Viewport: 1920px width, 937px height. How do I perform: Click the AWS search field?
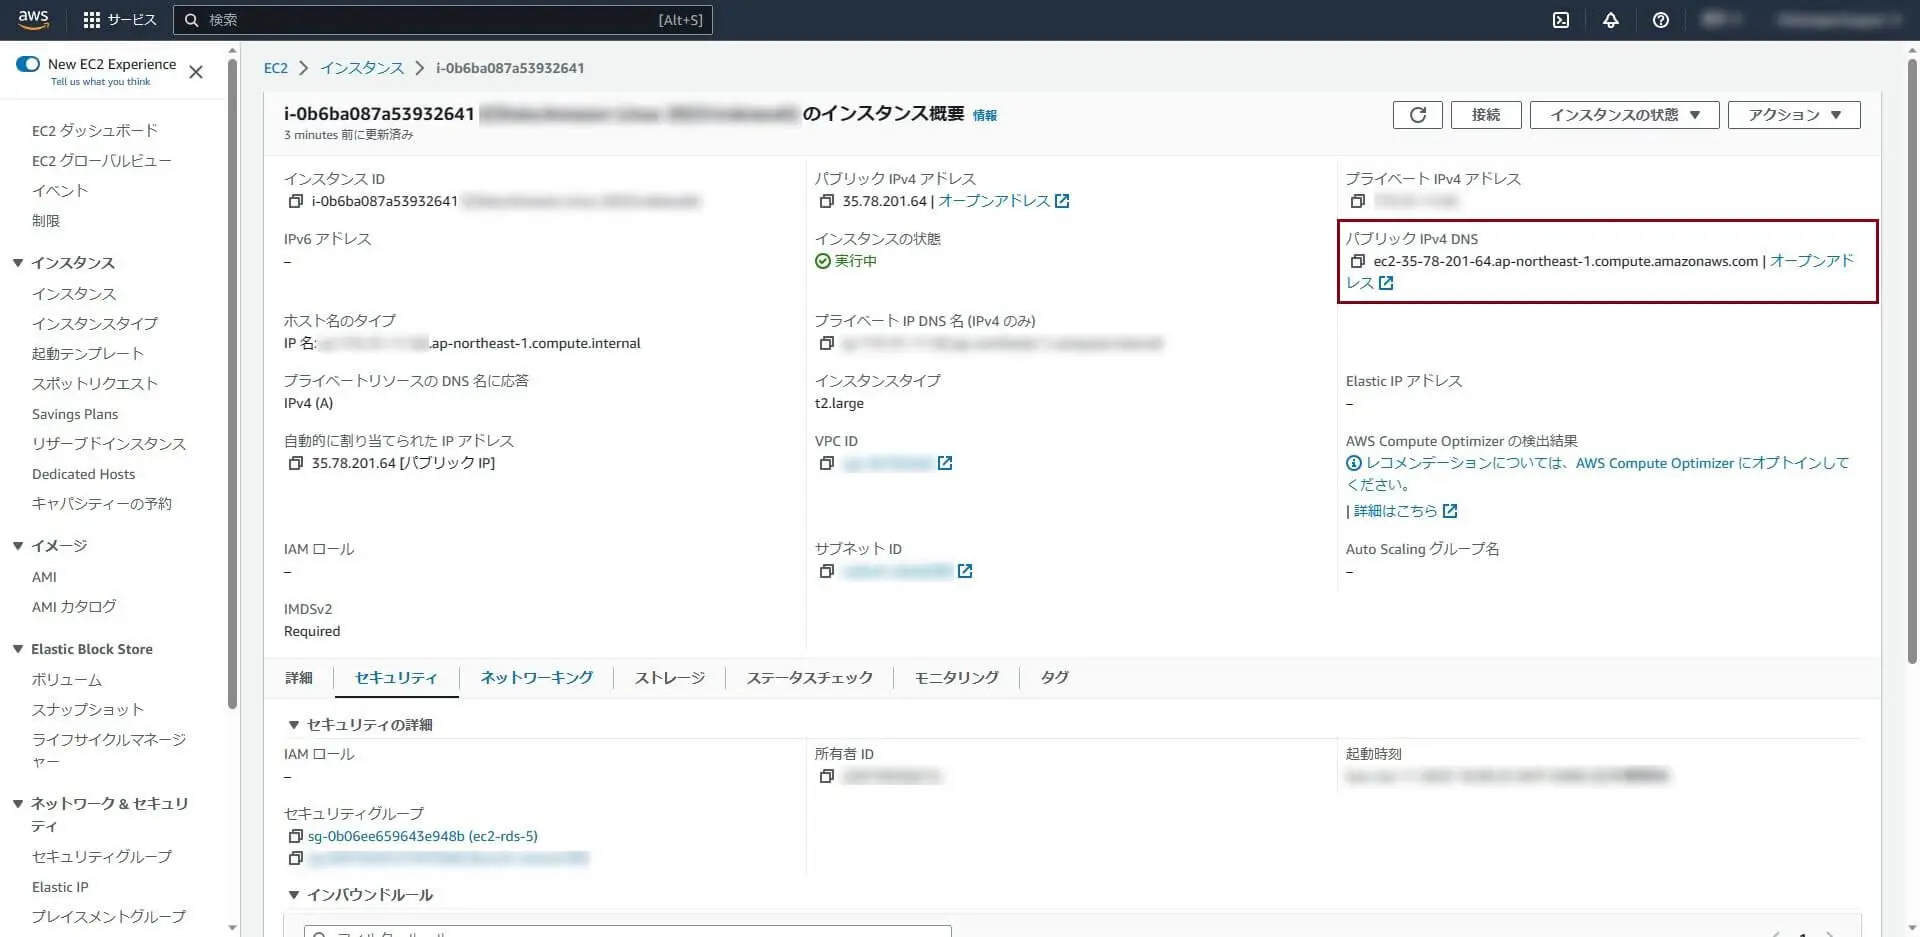tap(443, 20)
